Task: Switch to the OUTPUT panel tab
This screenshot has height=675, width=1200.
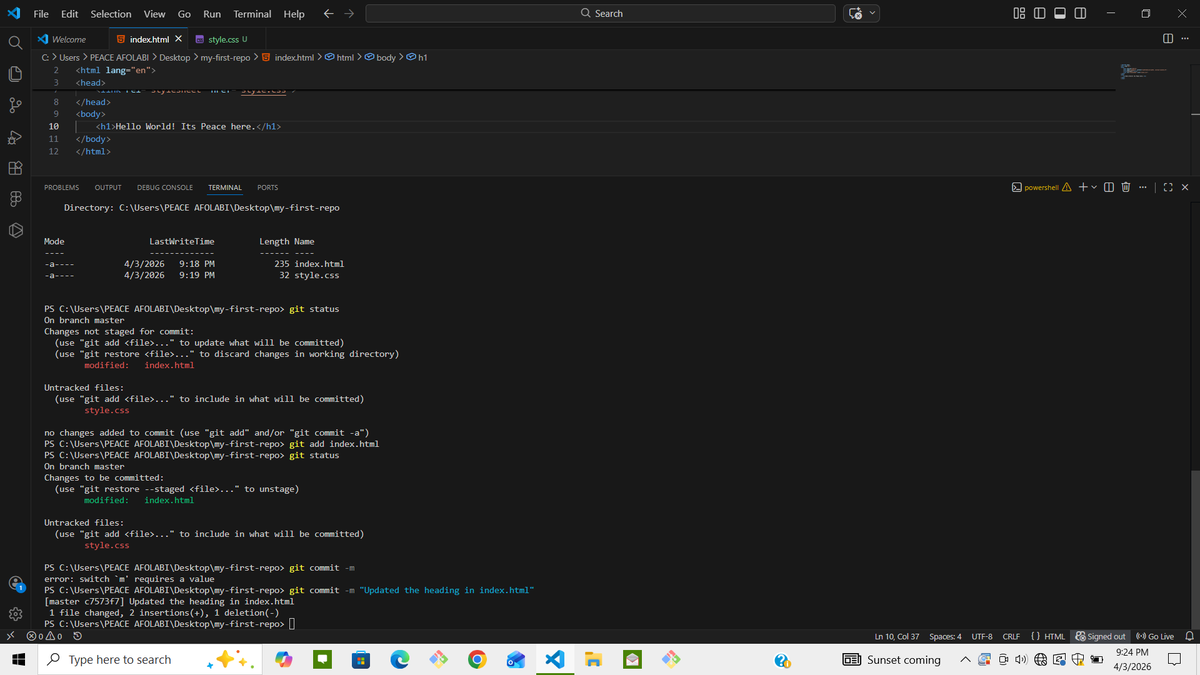Action: (x=108, y=187)
